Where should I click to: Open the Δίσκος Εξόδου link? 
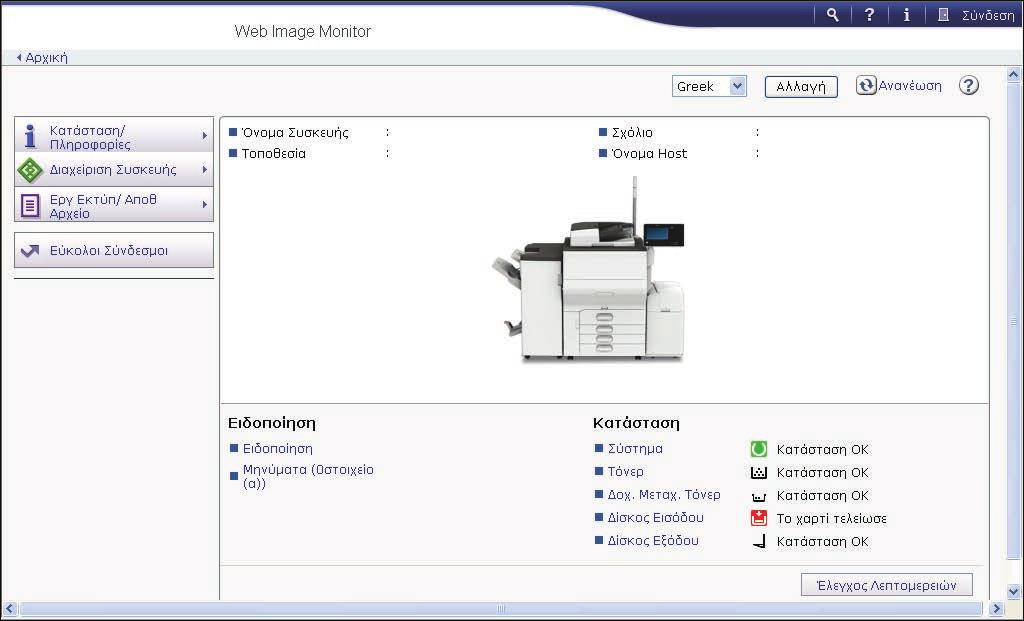(x=652, y=540)
